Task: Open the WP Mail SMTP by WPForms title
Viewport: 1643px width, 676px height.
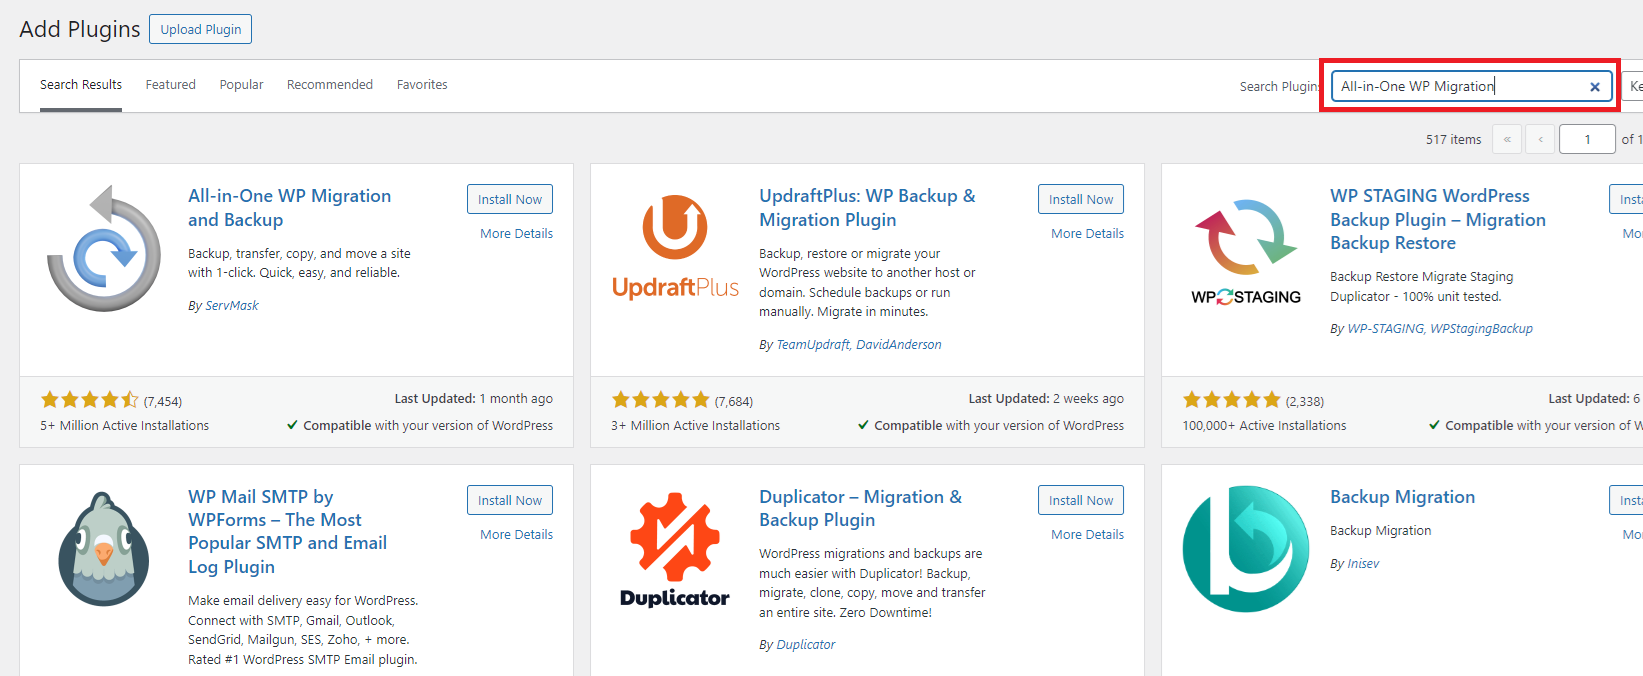Action: click(x=288, y=532)
